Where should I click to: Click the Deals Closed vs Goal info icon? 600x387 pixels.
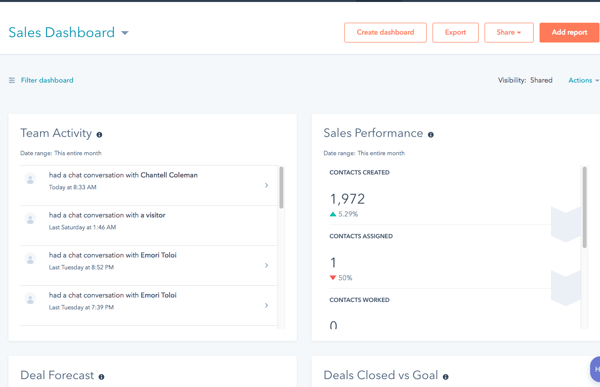coord(446,377)
